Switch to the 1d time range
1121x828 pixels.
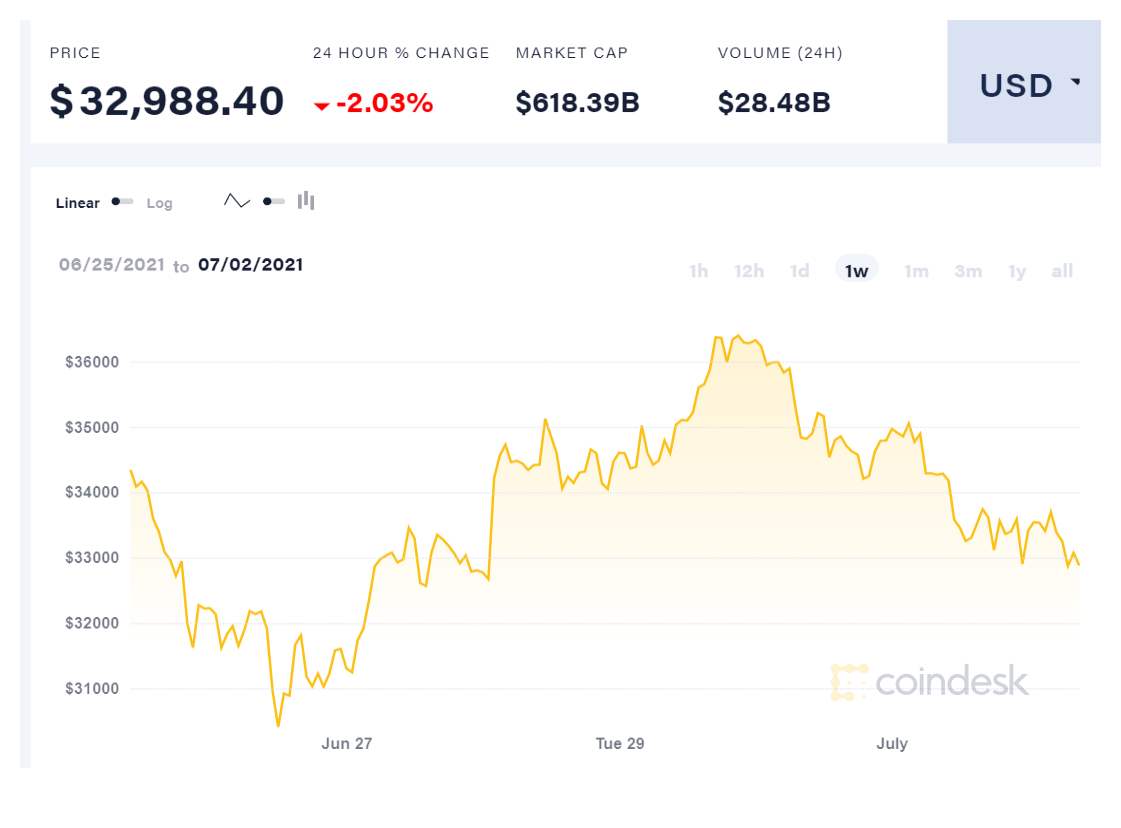[x=800, y=271]
